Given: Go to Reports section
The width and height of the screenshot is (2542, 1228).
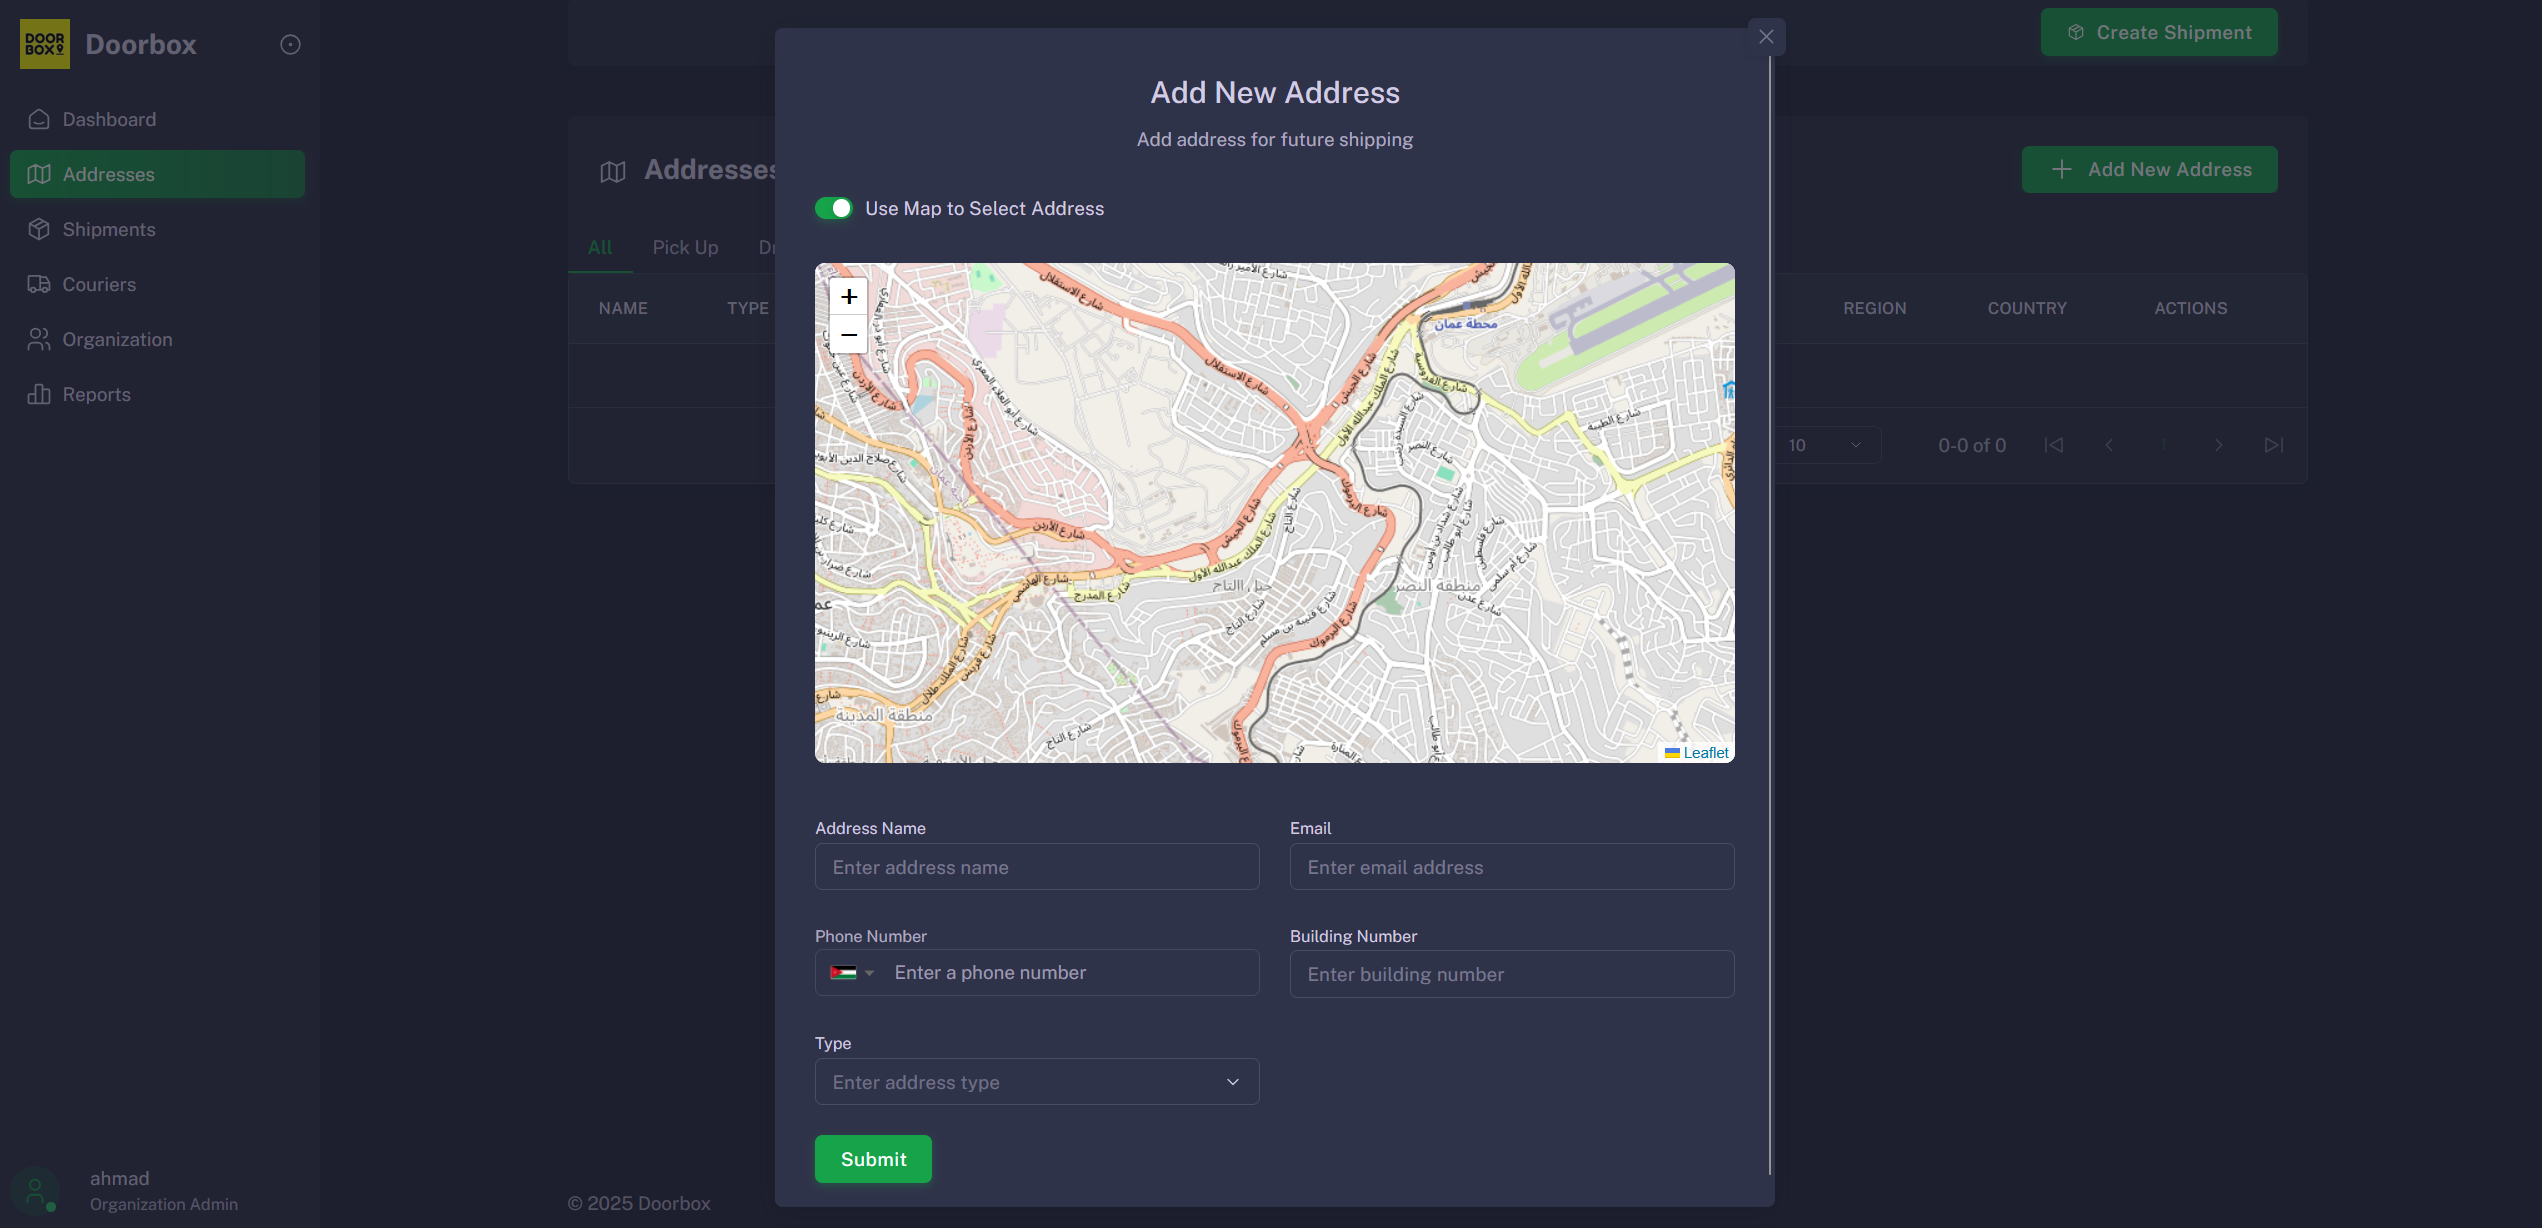Looking at the screenshot, I should (x=96, y=394).
